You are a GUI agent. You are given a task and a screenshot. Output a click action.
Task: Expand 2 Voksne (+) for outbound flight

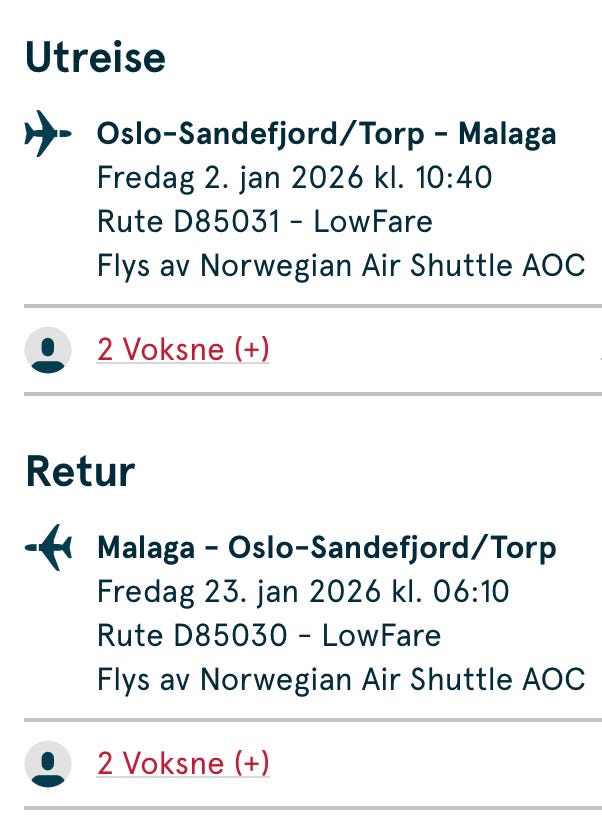[x=183, y=350]
